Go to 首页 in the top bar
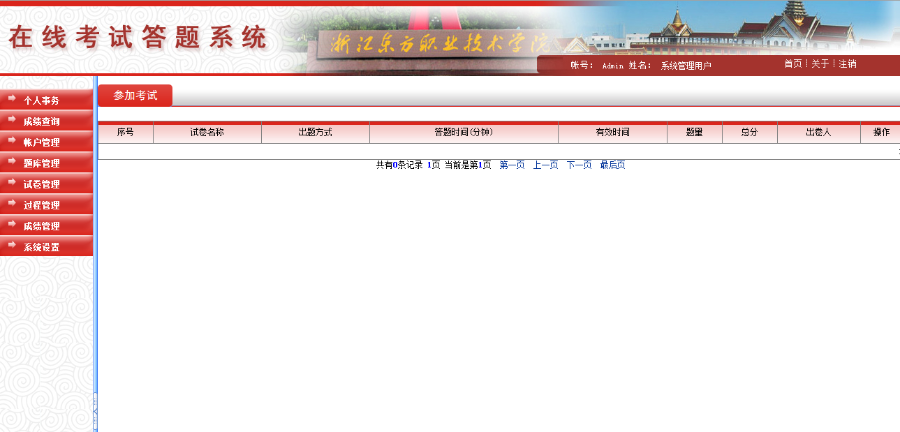 point(793,64)
